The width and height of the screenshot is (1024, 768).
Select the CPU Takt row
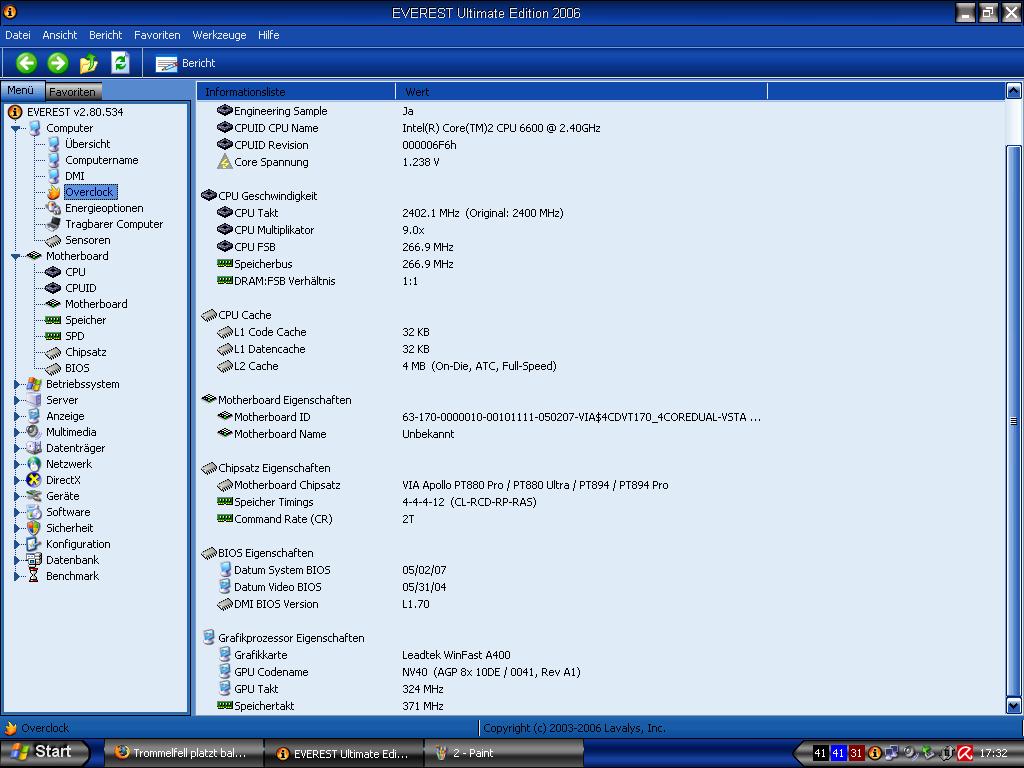coord(601,213)
